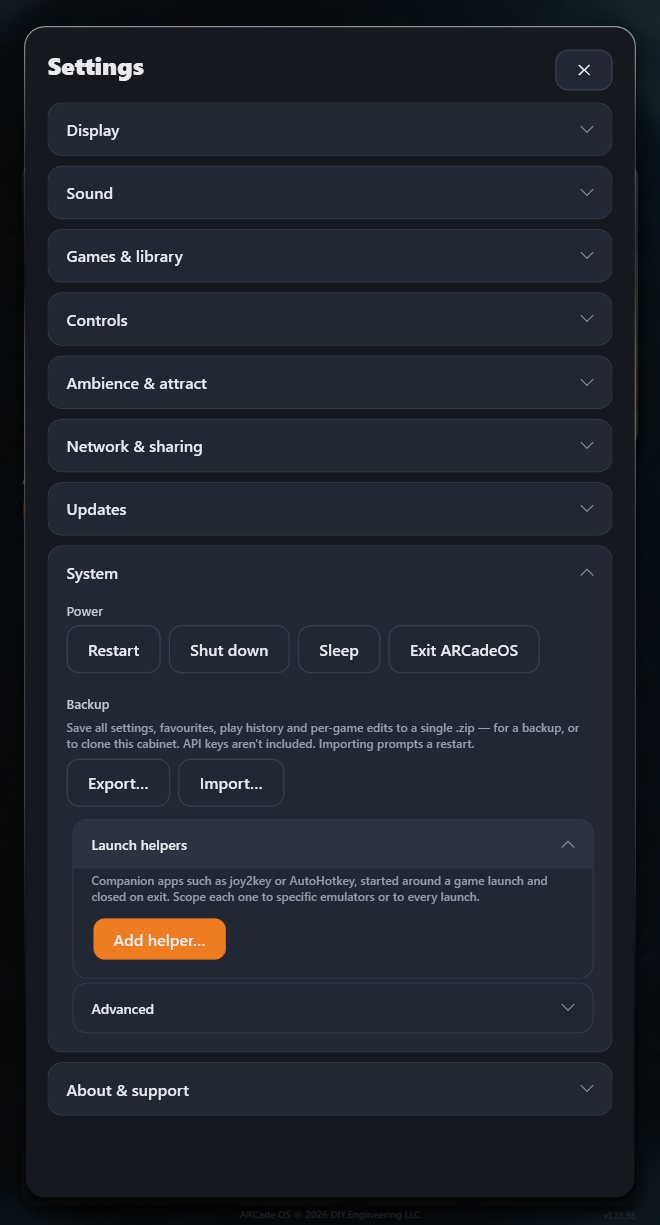Image resolution: width=660 pixels, height=1225 pixels.
Task: Open the Ambience & attract chevron
Action: tap(587, 382)
